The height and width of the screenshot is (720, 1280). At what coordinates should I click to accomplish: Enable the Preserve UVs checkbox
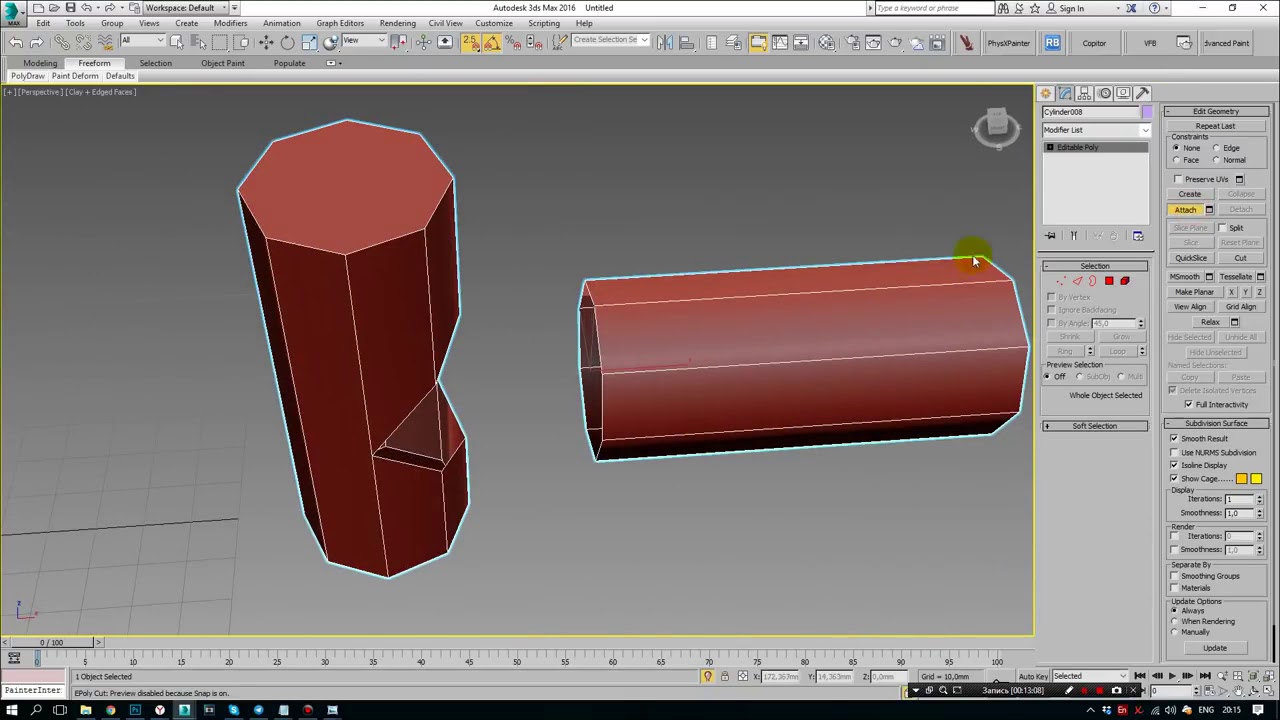click(1178, 179)
